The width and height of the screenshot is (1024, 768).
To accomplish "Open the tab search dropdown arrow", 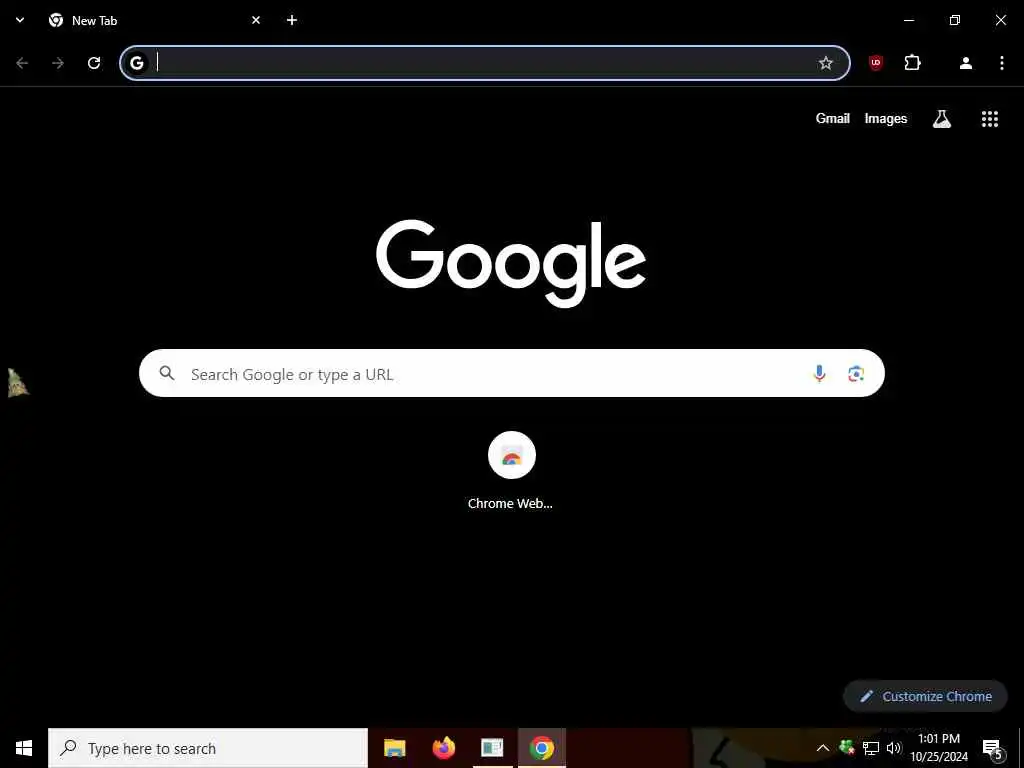I will click(x=20, y=20).
